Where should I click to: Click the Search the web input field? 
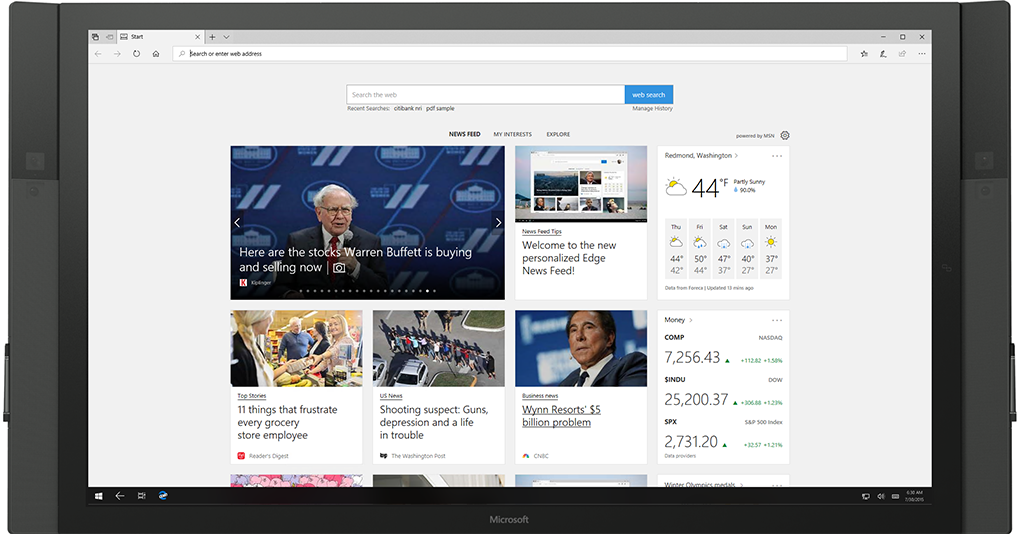(485, 95)
